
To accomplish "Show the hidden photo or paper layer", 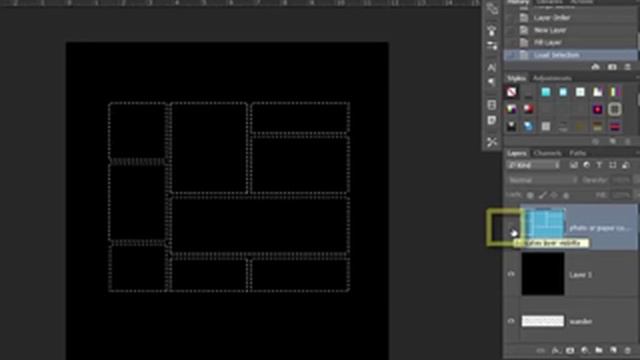I will 511,228.
